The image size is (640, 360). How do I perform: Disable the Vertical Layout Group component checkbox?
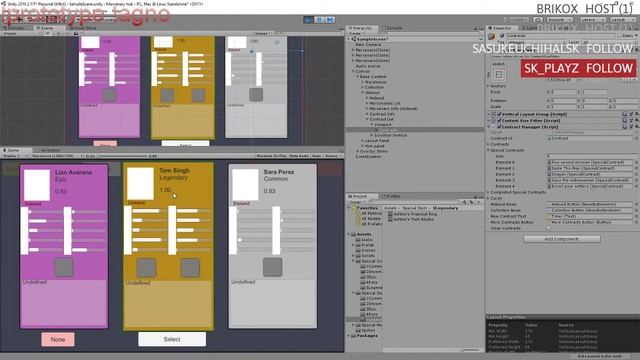click(x=499, y=114)
